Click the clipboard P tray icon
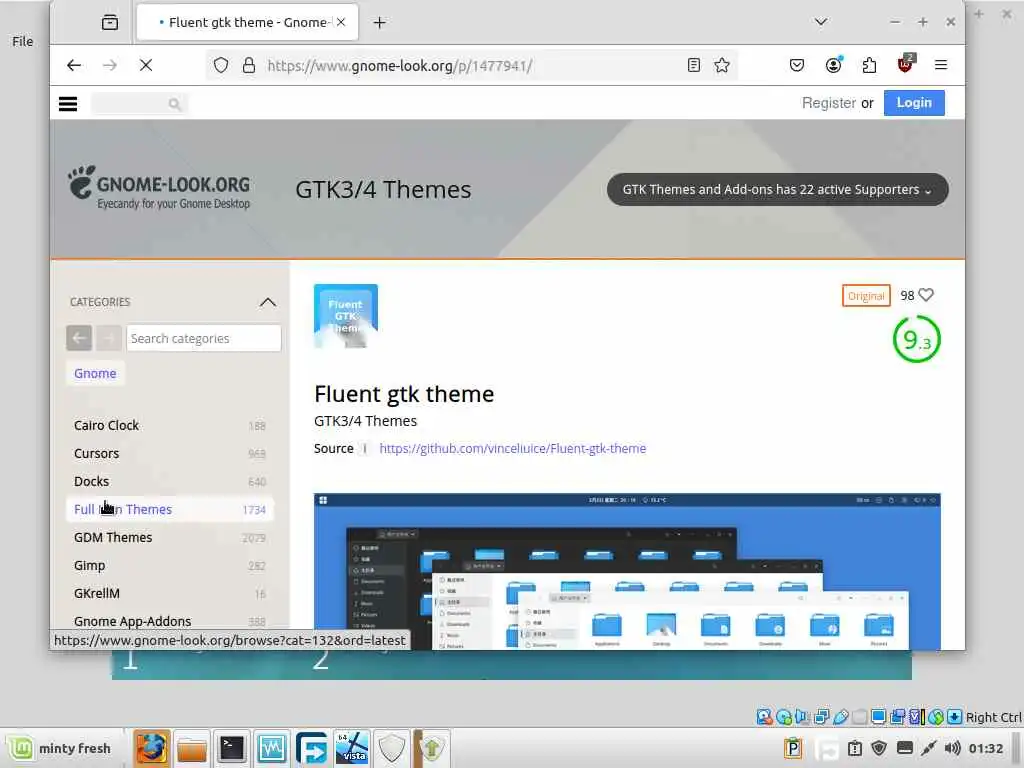The image size is (1024, 768). point(793,748)
